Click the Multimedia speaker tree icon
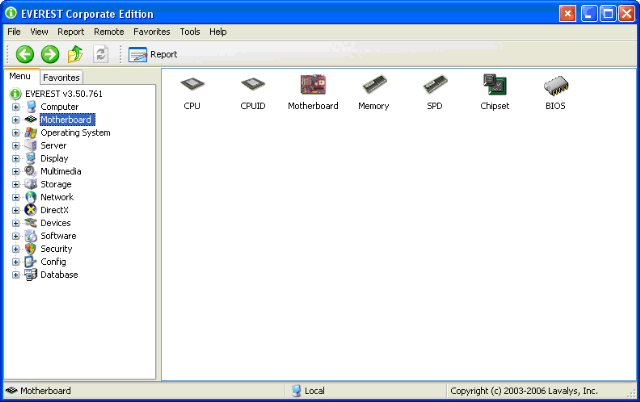 coord(30,171)
